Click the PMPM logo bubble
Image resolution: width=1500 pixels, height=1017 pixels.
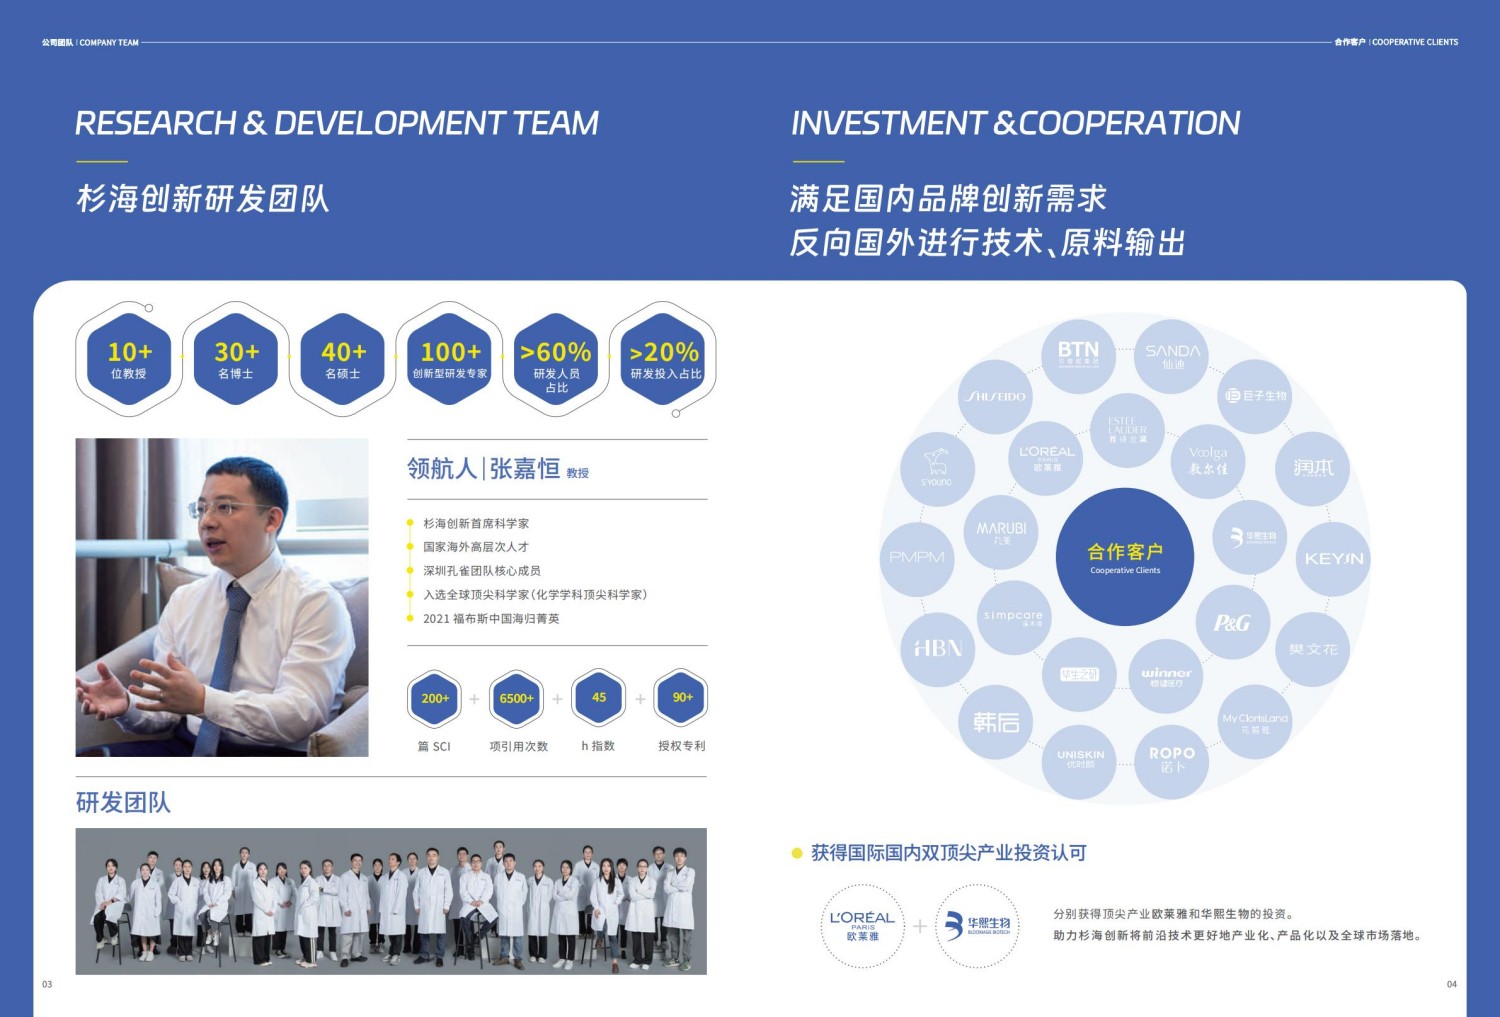pos(917,558)
